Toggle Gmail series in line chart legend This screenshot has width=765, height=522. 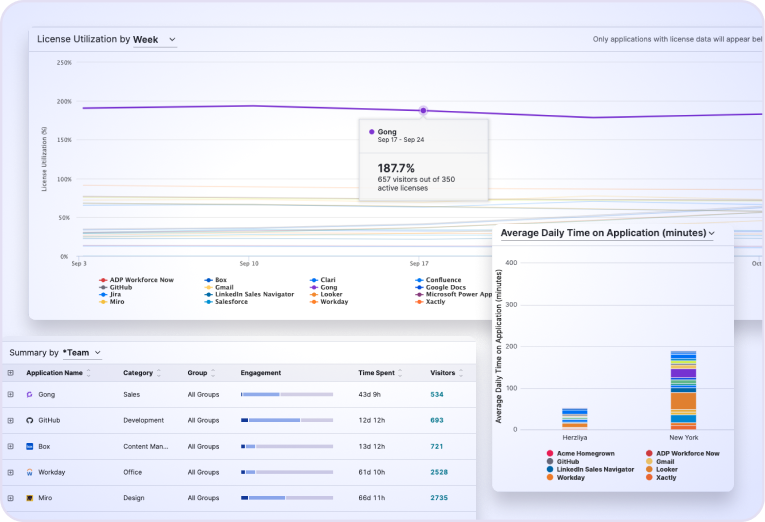tap(219, 287)
